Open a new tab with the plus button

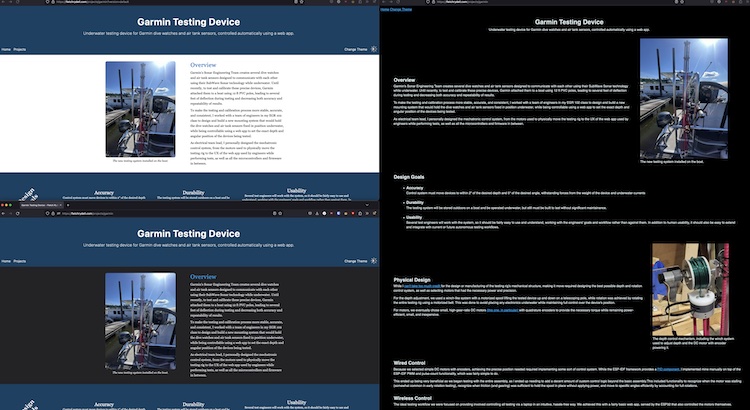[x=68, y=205]
